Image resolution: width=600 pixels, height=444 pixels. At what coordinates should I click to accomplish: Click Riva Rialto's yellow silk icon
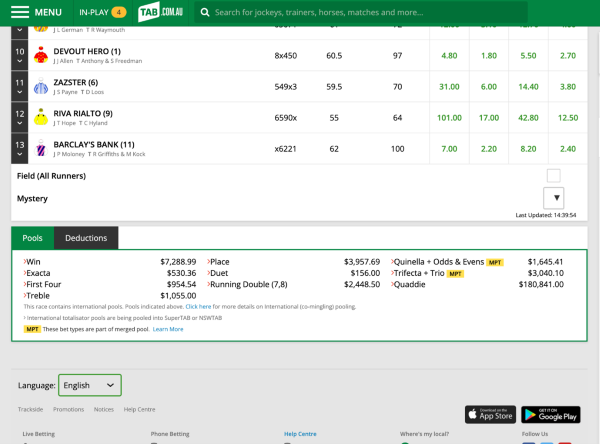pos(41,118)
